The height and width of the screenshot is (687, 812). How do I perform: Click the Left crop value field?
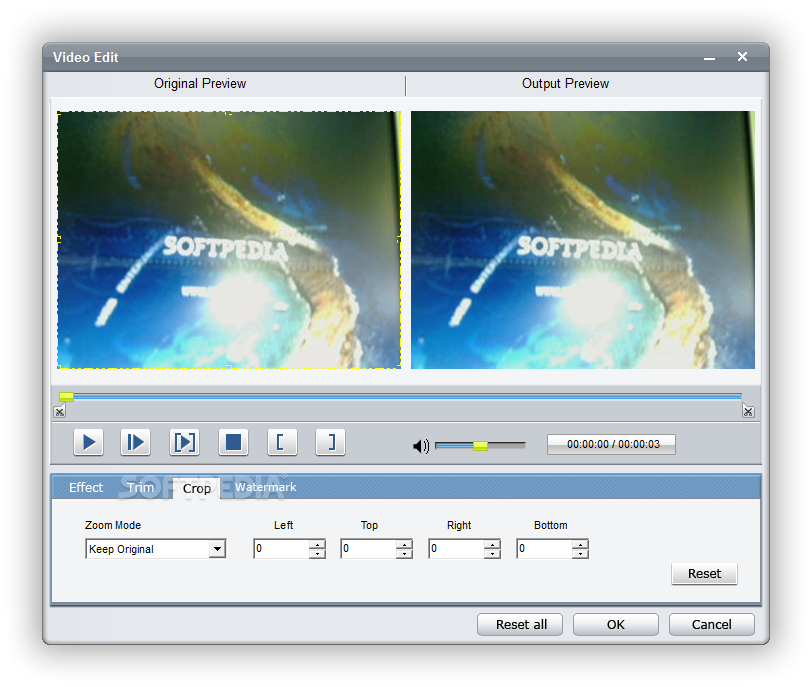[x=282, y=549]
